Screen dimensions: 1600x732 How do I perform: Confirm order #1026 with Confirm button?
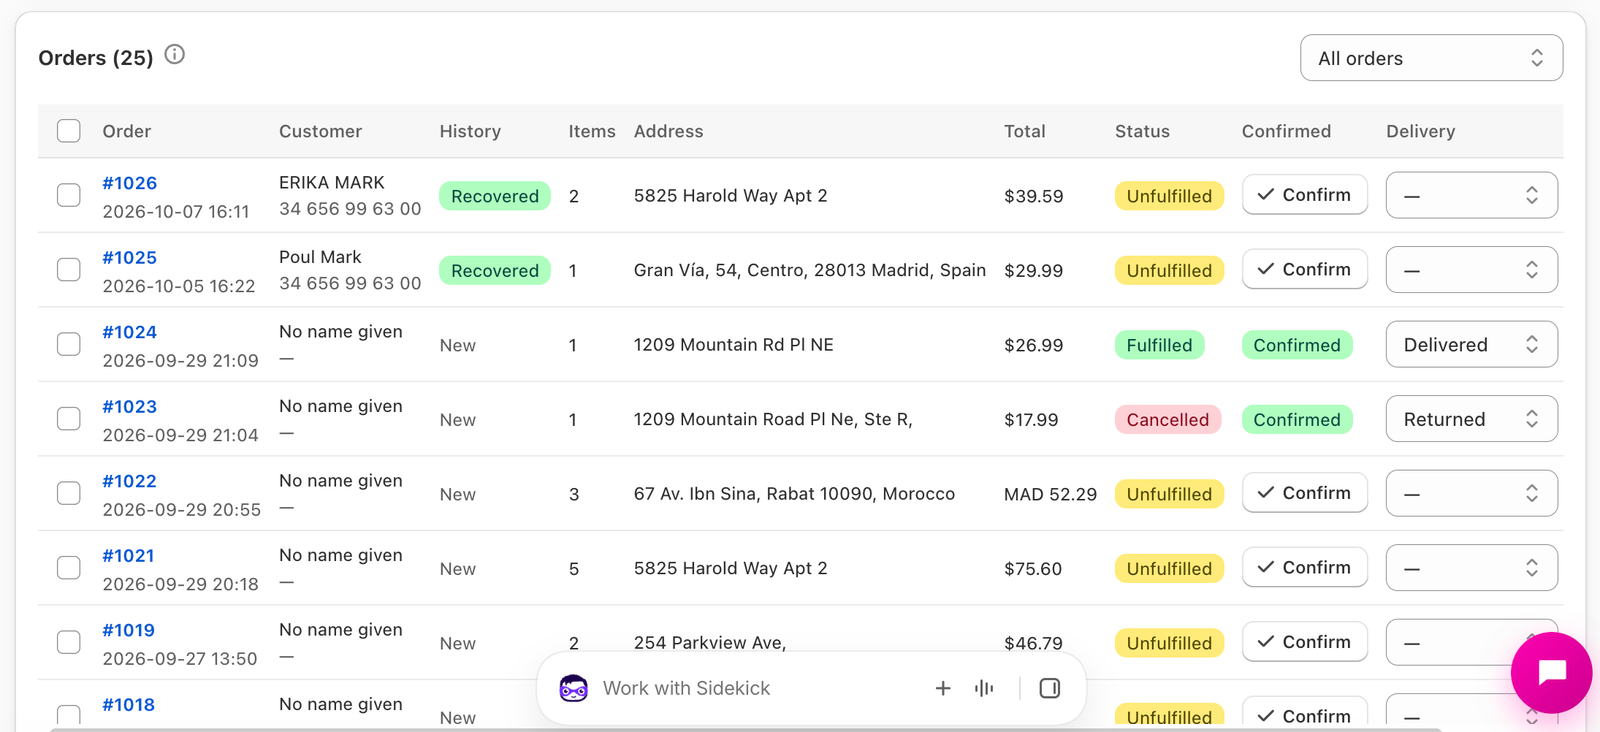tap(1304, 195)
